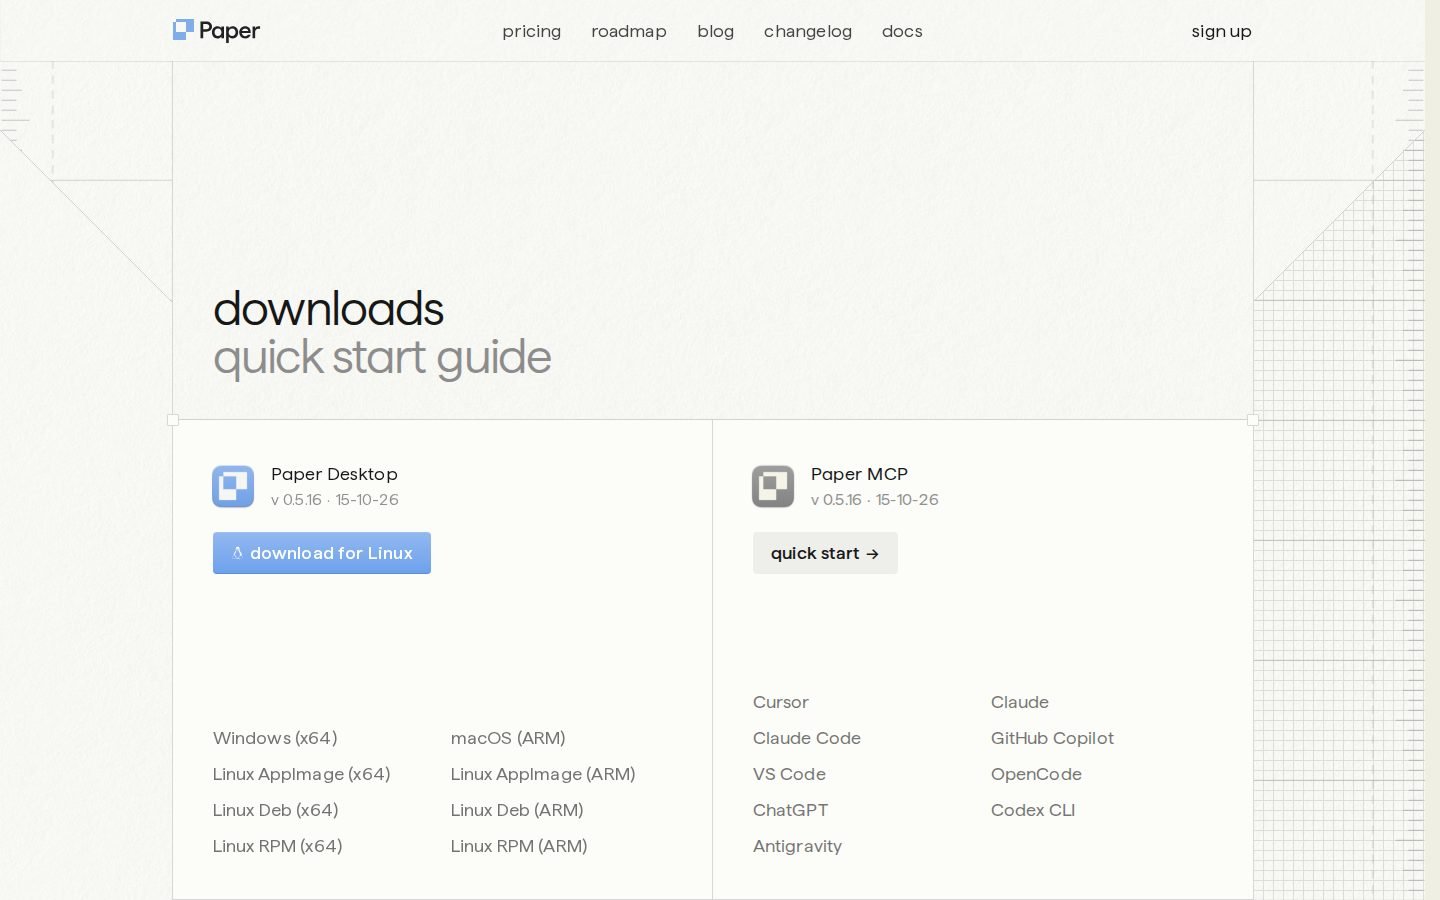Download Linux RPM (x64)
The image size is (1440, 900).
(x=277, y=846)
